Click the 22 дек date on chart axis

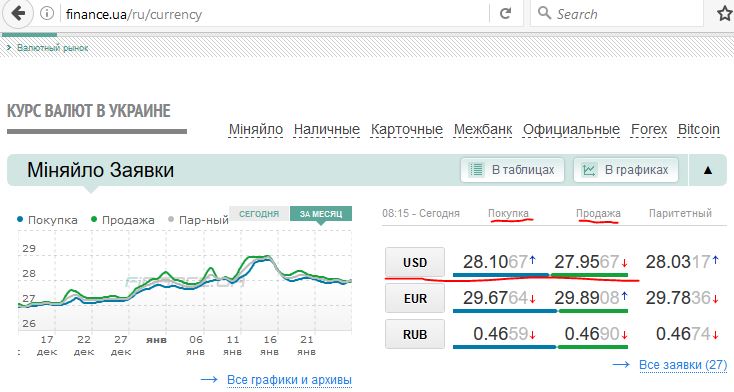pos(84,346)
